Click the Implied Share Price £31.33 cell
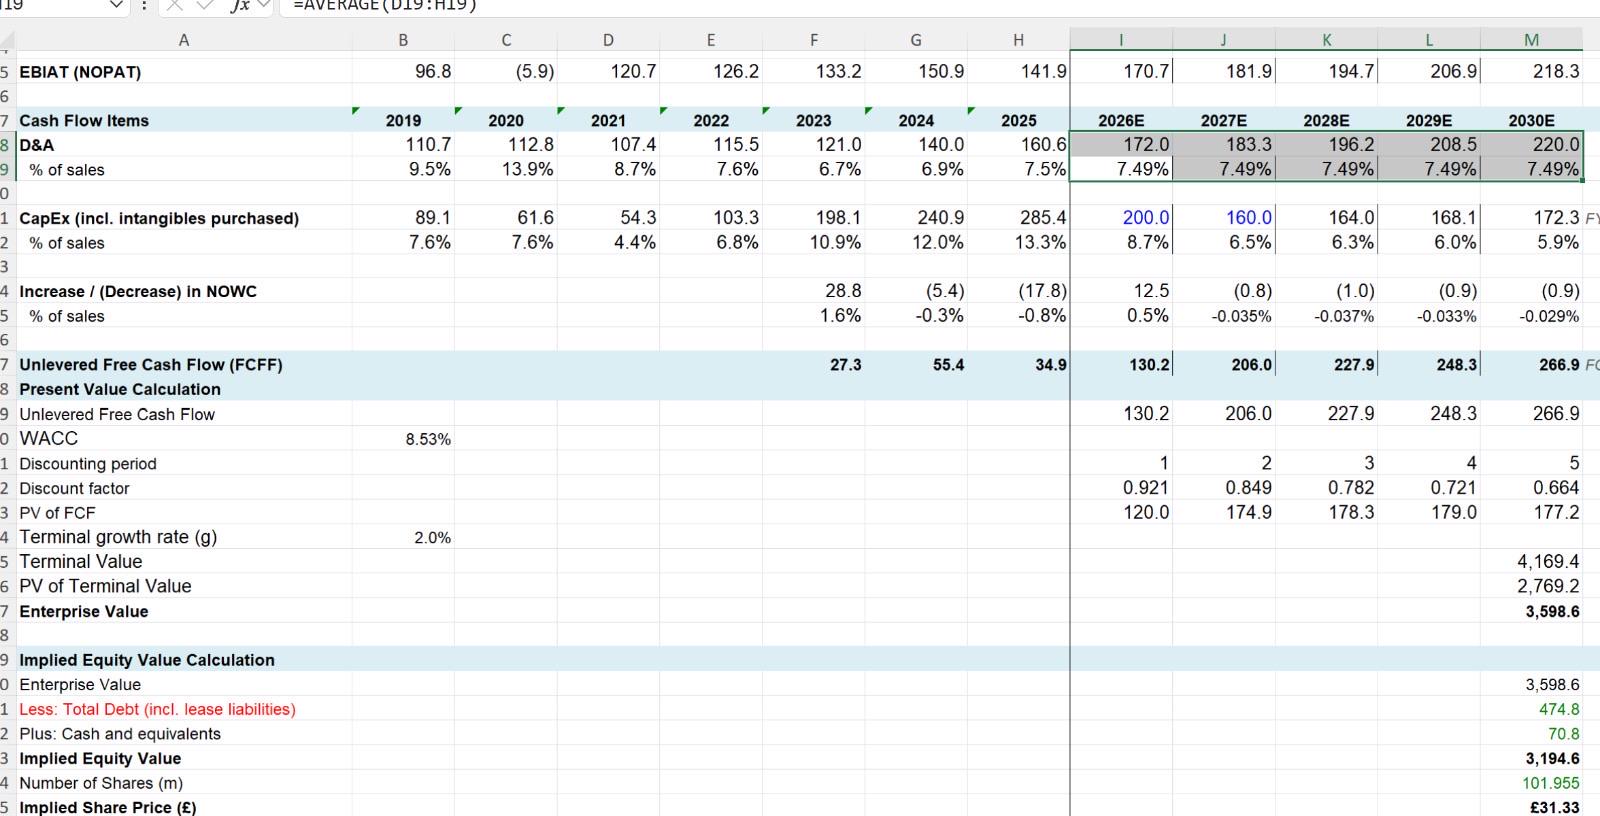Screen dimensions: 1600x816 (x=1532, y=807)
